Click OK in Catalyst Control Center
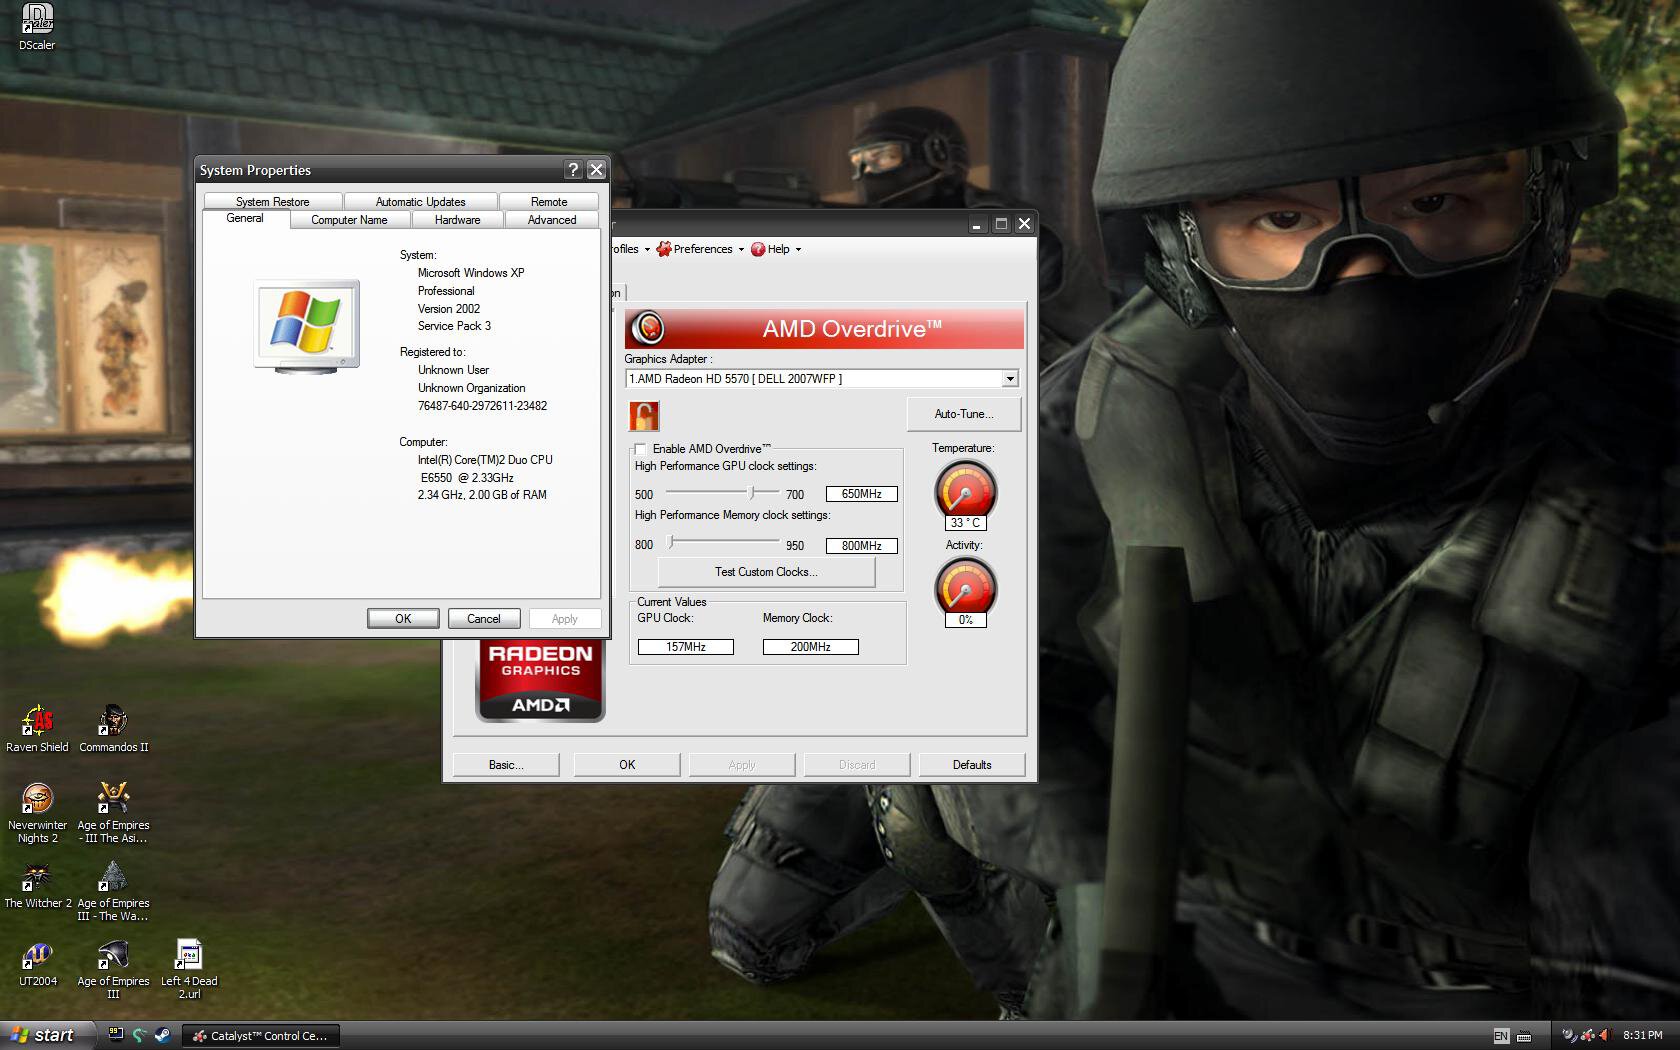Screen dimensions: 1680x1050 coord(627,765)
